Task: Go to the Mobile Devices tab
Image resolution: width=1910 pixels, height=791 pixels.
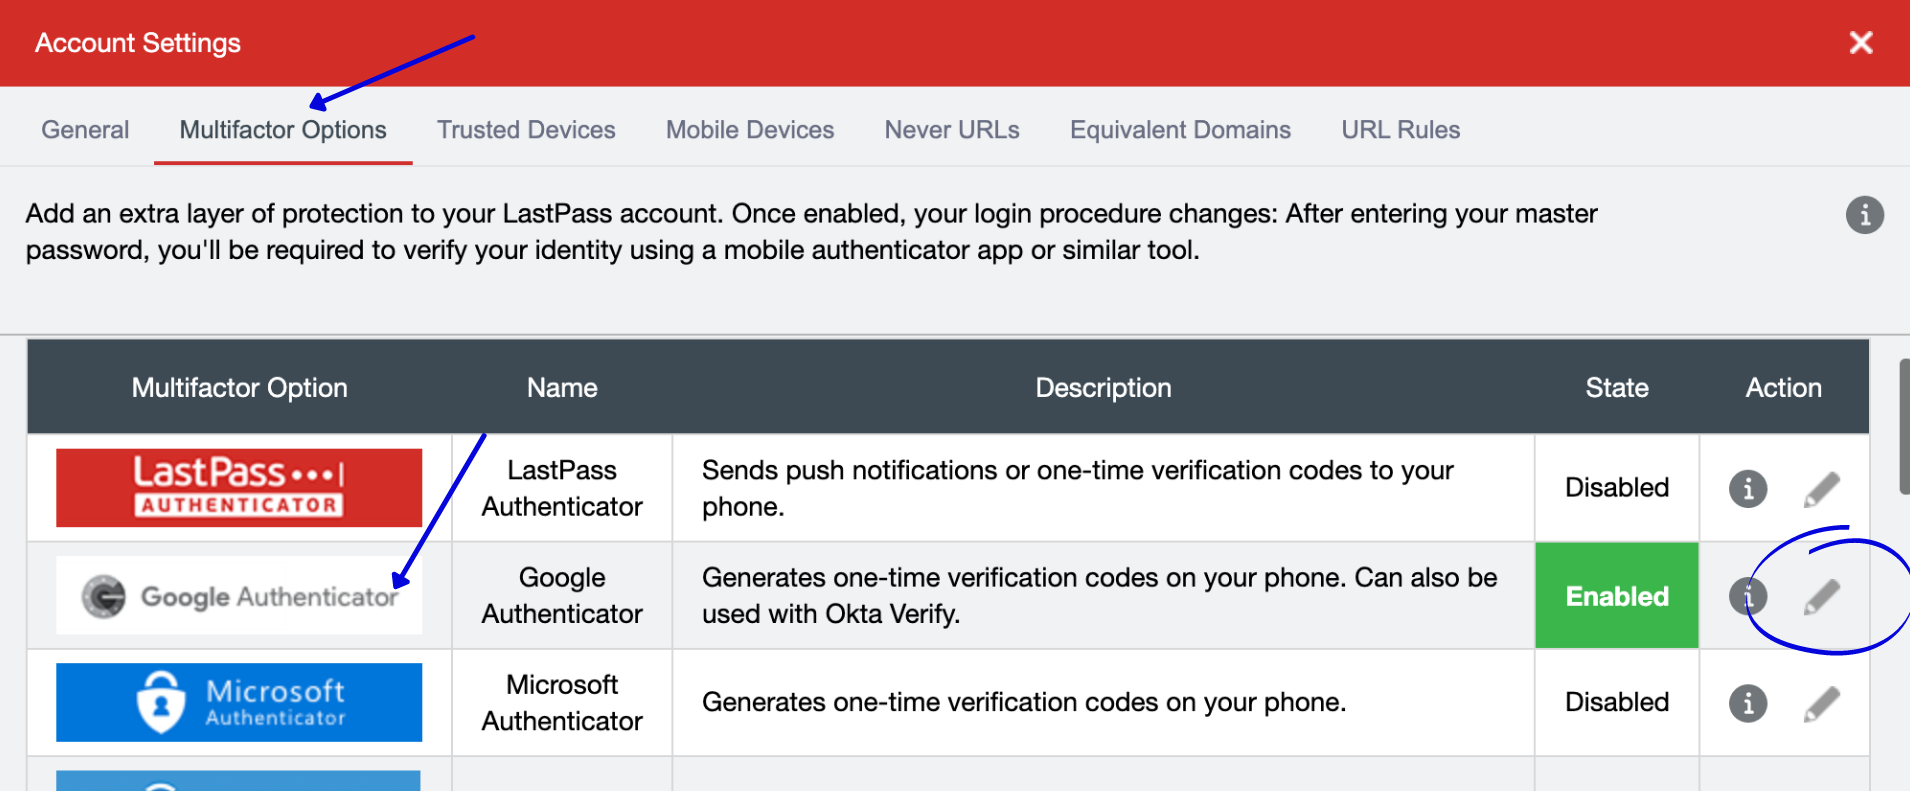Action: [750, 130]
